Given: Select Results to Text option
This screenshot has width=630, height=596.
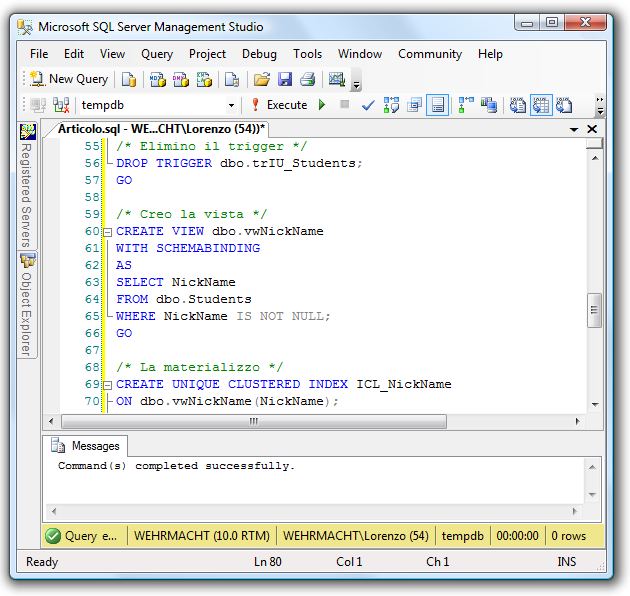Looking at the screenshot, I should click(x=518, y=105).
